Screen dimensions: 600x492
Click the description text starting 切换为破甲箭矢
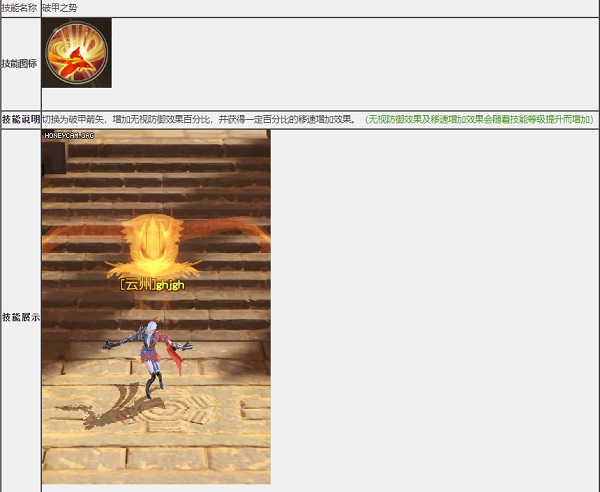pyautogui.click(x=200, y=119)
